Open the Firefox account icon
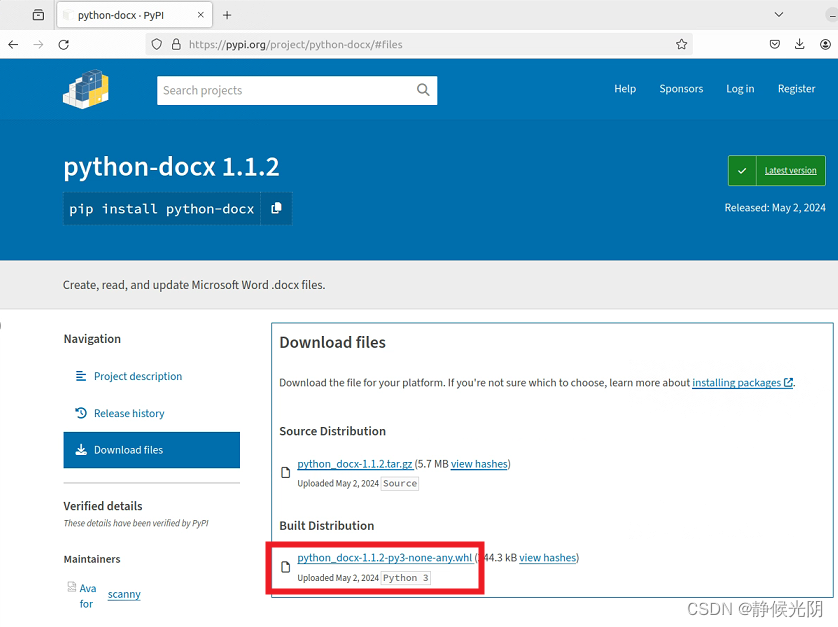The image size is (838, 627). (825, 44)
